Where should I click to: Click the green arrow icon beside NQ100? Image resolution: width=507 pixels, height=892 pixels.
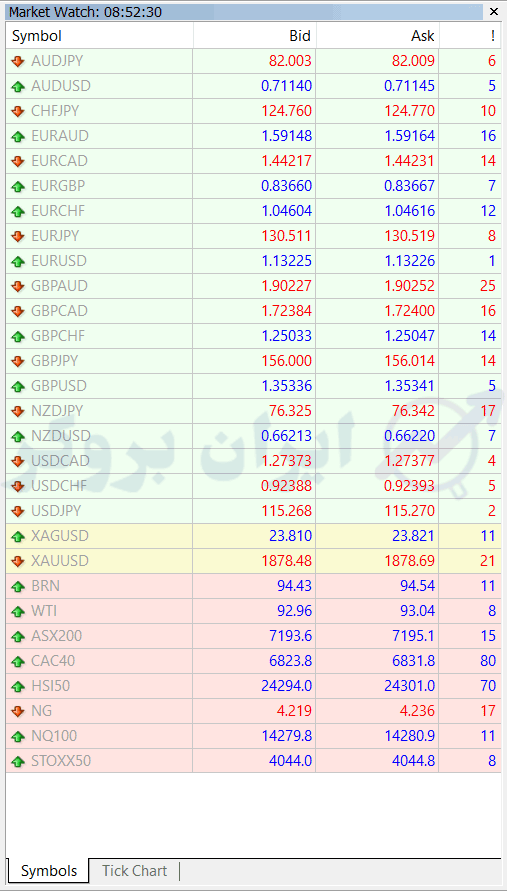tap(18, 736)
